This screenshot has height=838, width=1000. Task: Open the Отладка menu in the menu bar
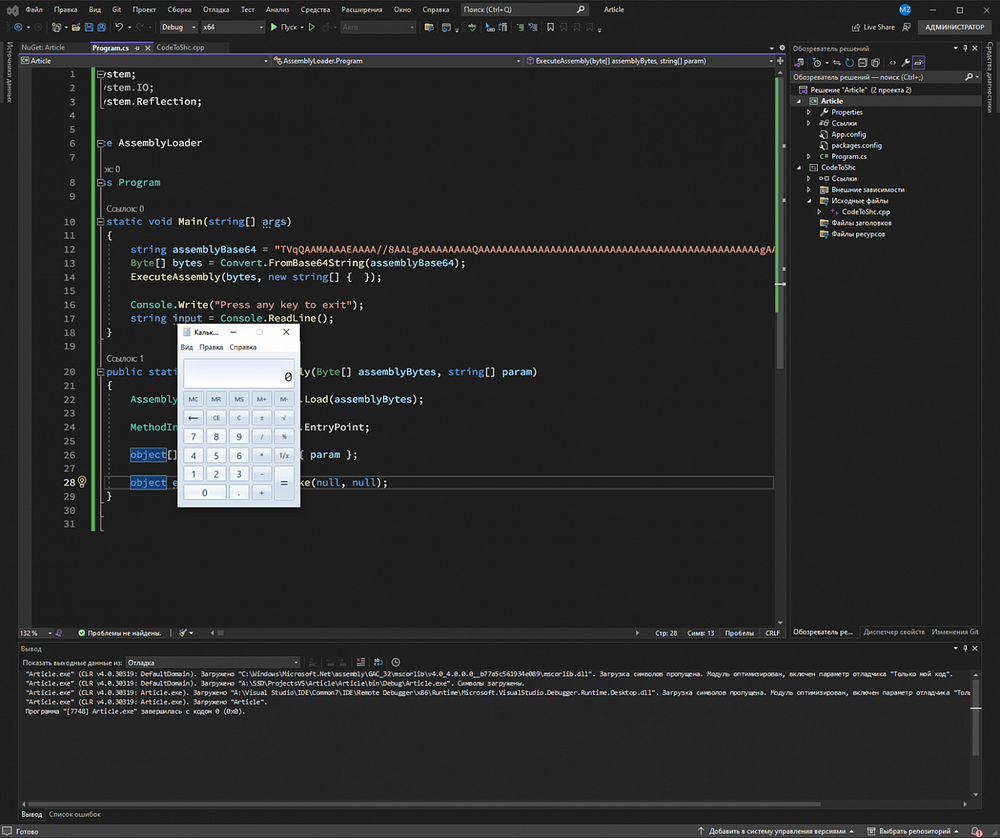pos(216,9)
